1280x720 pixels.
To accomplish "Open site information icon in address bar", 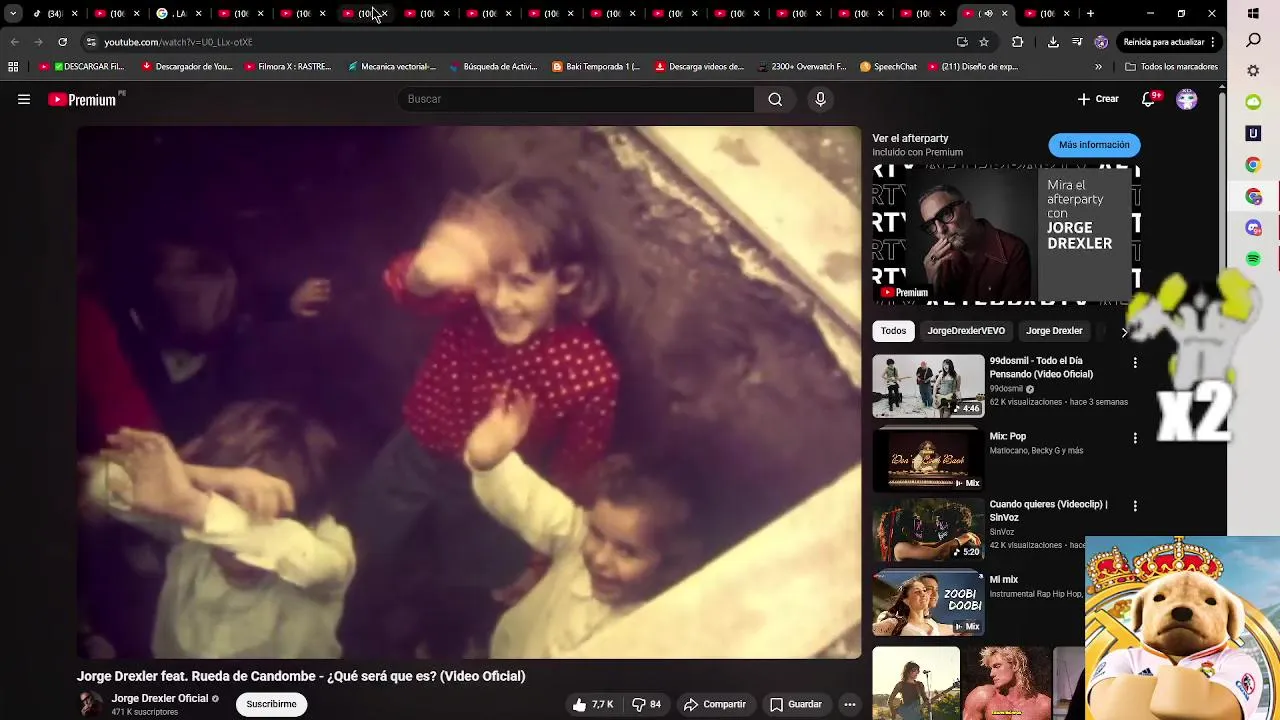I will point(90,42).
